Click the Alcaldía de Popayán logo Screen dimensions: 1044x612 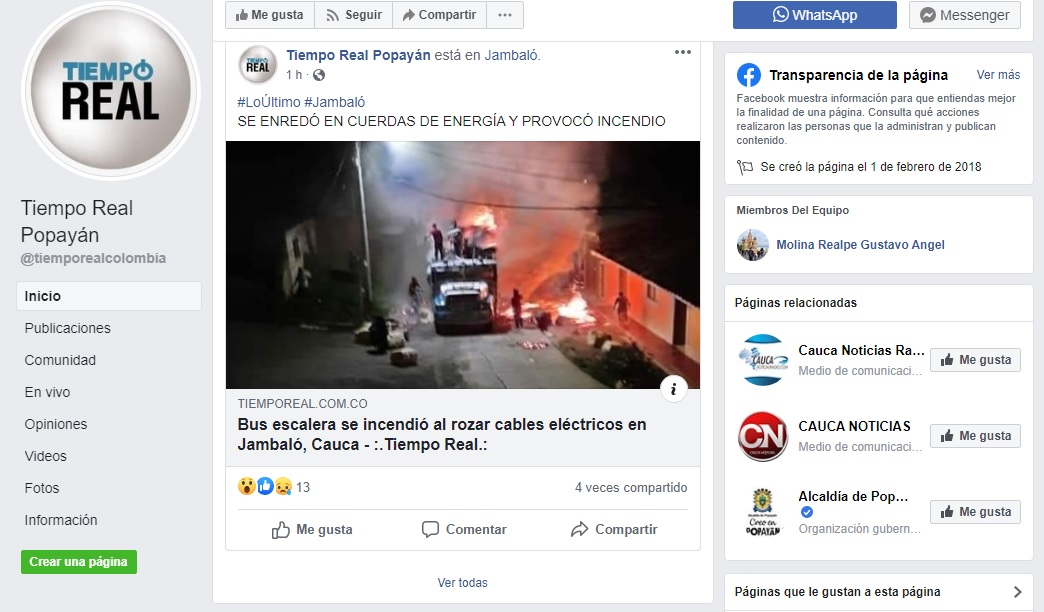coord(762,511)
